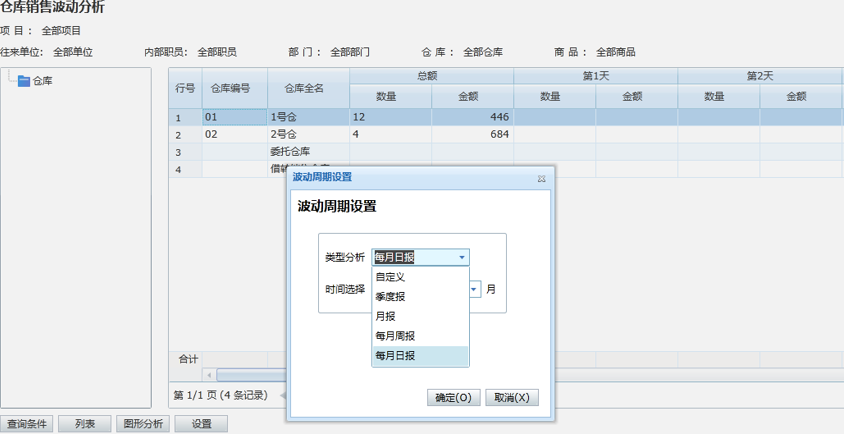Open 查询条件 at the bottom

27,424
